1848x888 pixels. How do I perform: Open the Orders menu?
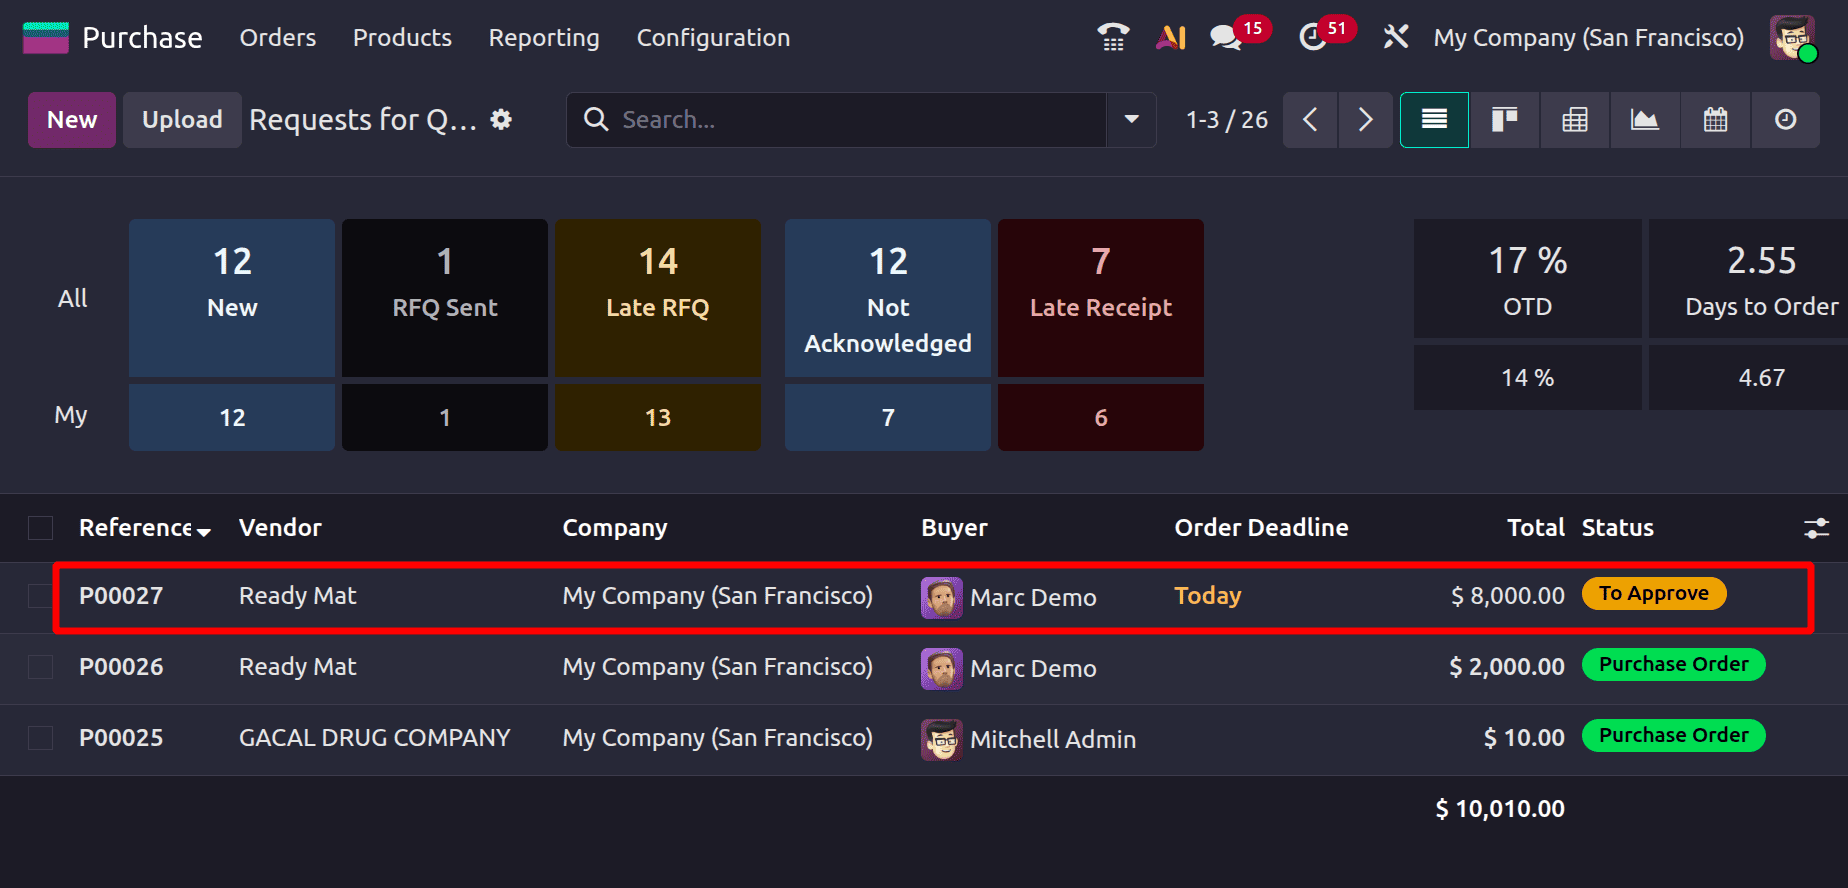click(x=278, y=38)
